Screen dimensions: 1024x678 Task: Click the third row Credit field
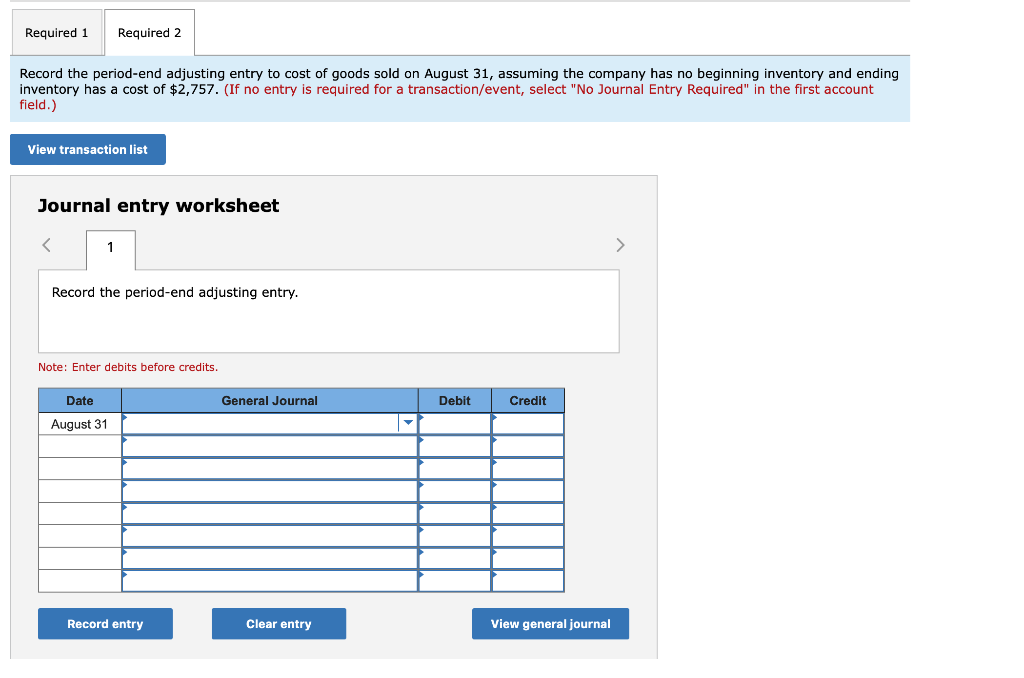(x=528, y=468)
